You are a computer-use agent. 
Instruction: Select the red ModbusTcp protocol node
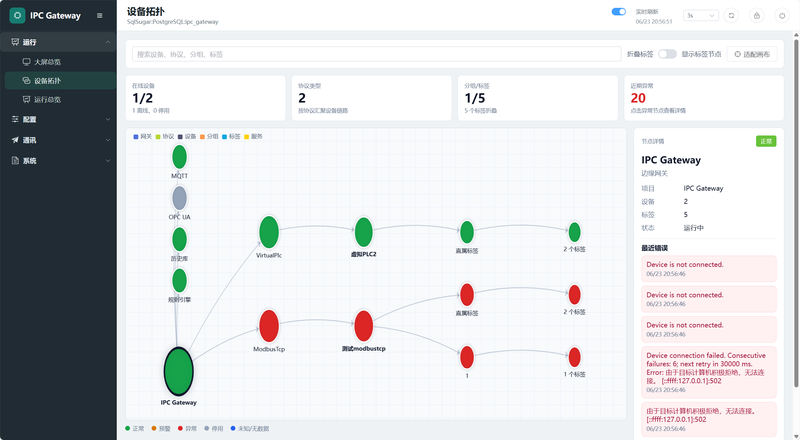[269, 326]
